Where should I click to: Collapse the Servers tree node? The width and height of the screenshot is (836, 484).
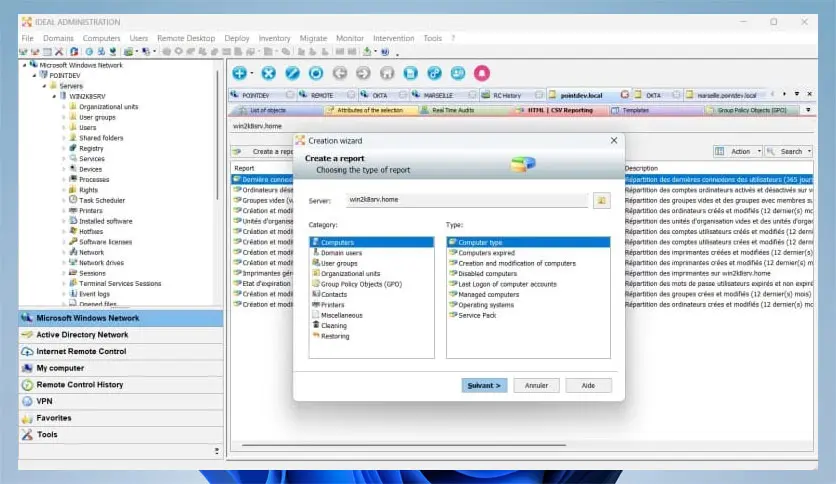click(x=45, y=86)
